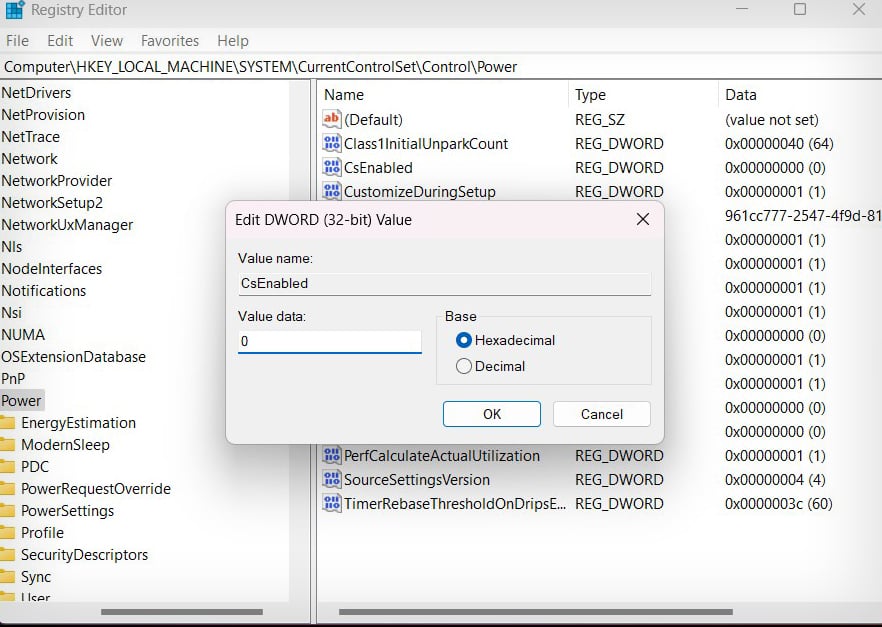Select the Notifications key
Viewport: 882px width, 627px height.
pyautogui.click(x=44, y=290)
